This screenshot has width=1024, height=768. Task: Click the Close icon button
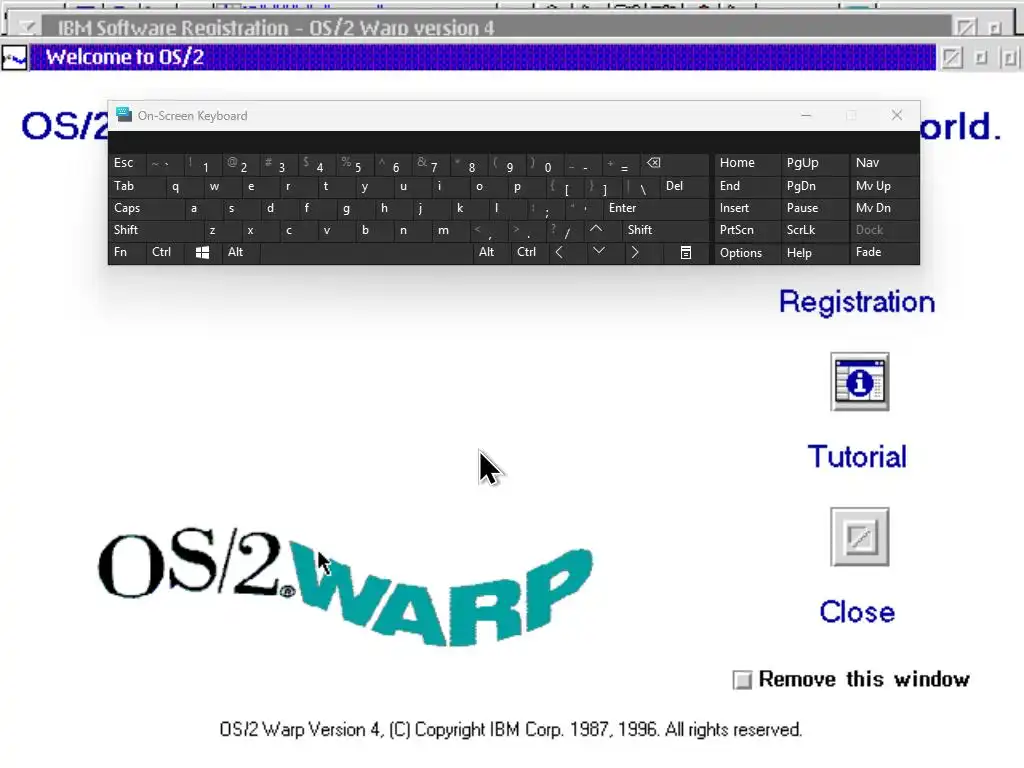pos(859,537)
